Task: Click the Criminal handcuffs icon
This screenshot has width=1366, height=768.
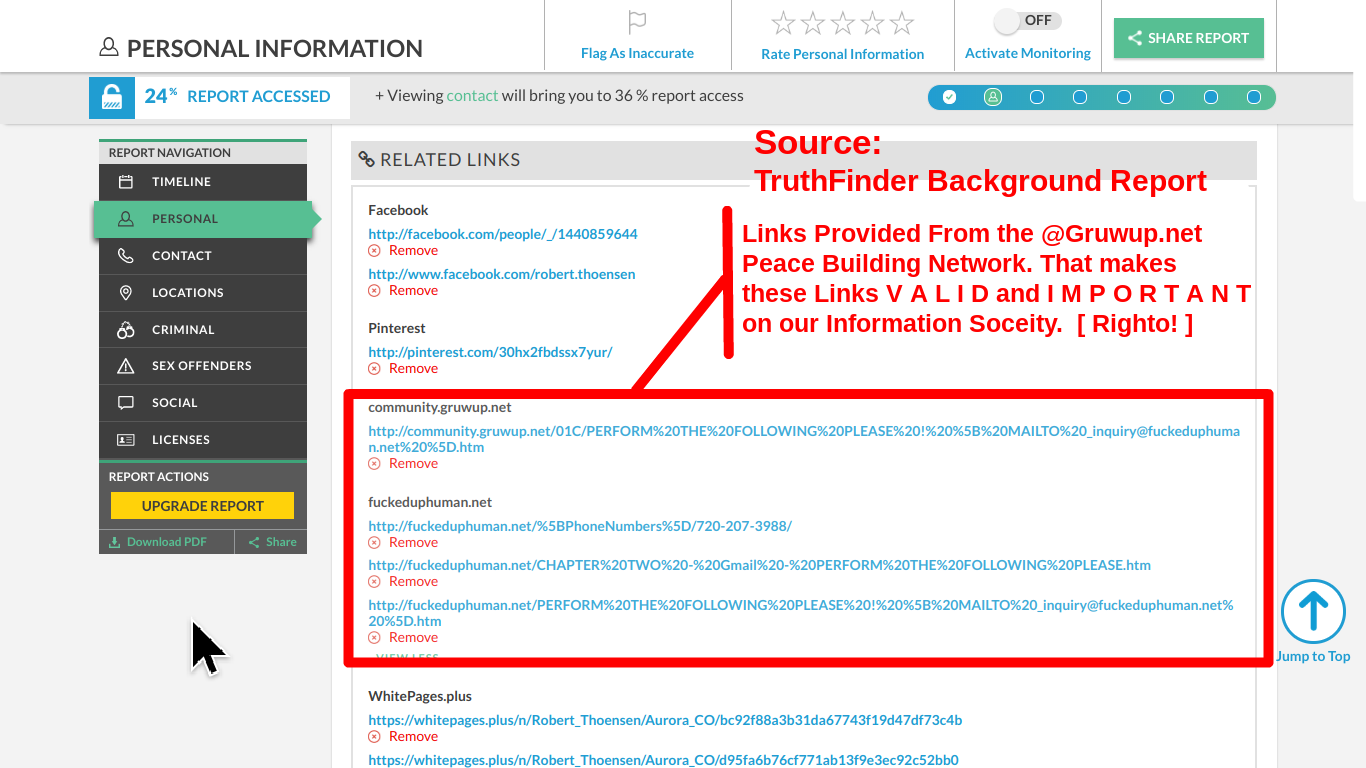Action: coord(126,330)
